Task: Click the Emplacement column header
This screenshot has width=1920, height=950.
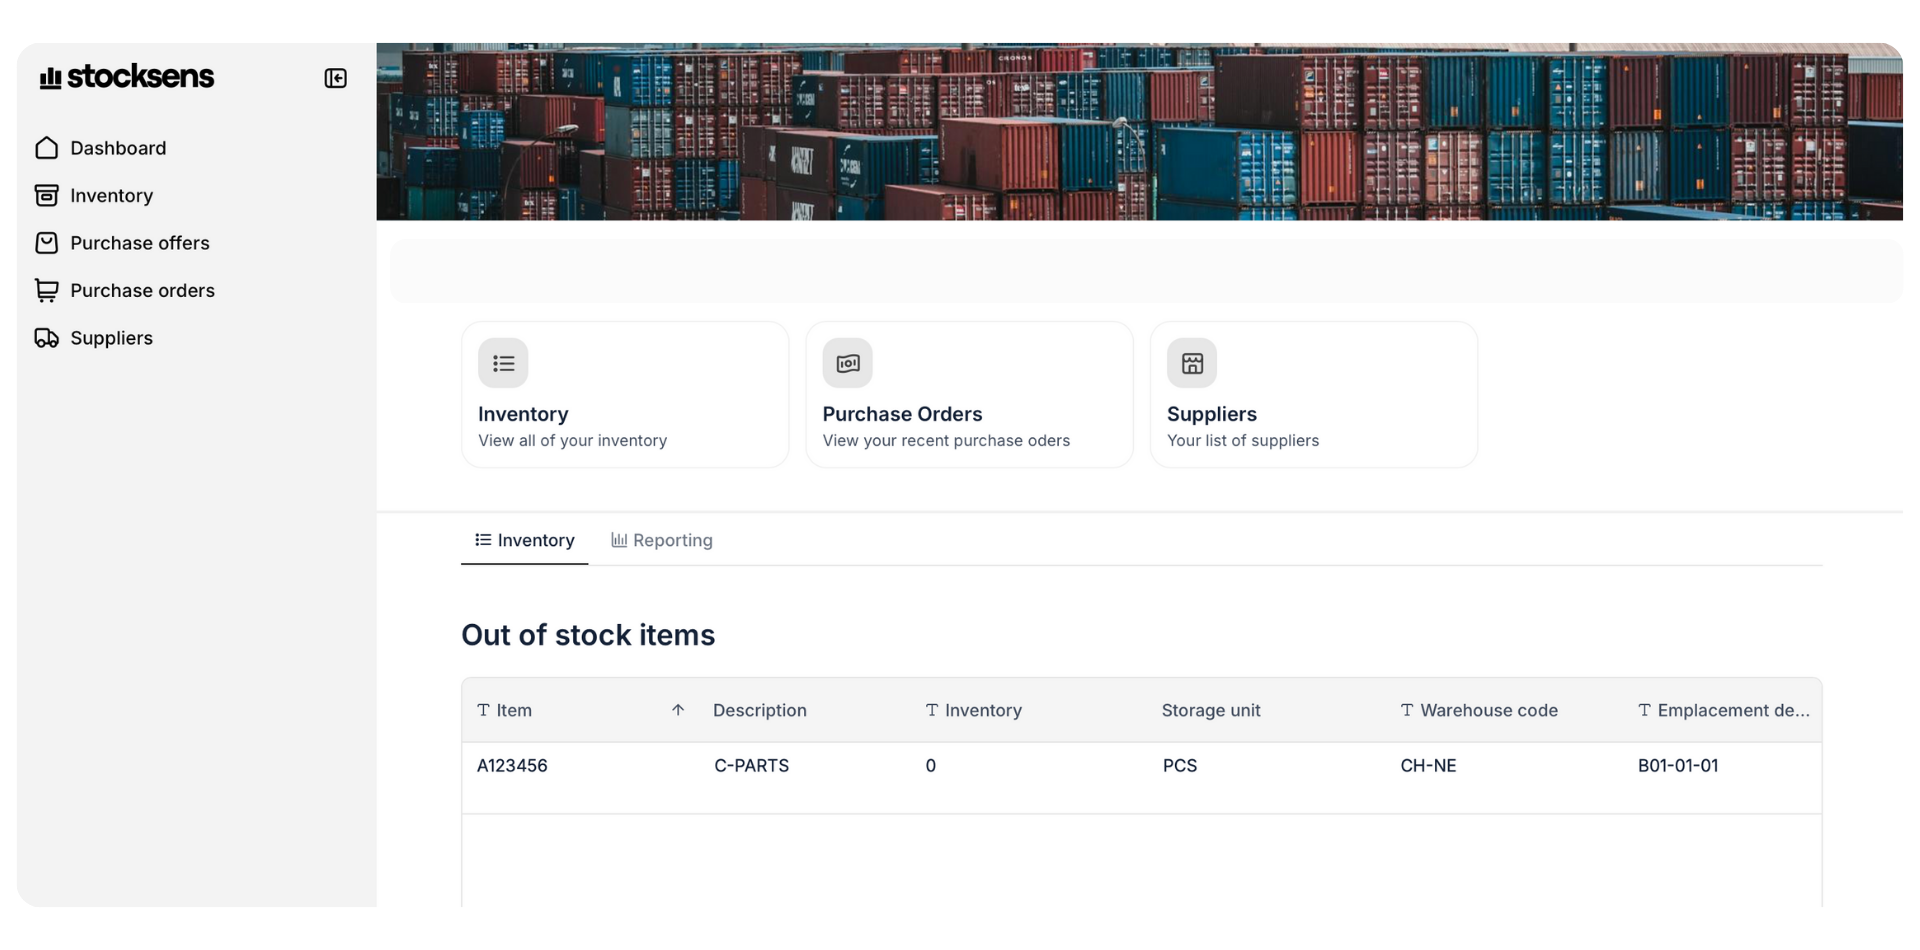Action: 1732,710
